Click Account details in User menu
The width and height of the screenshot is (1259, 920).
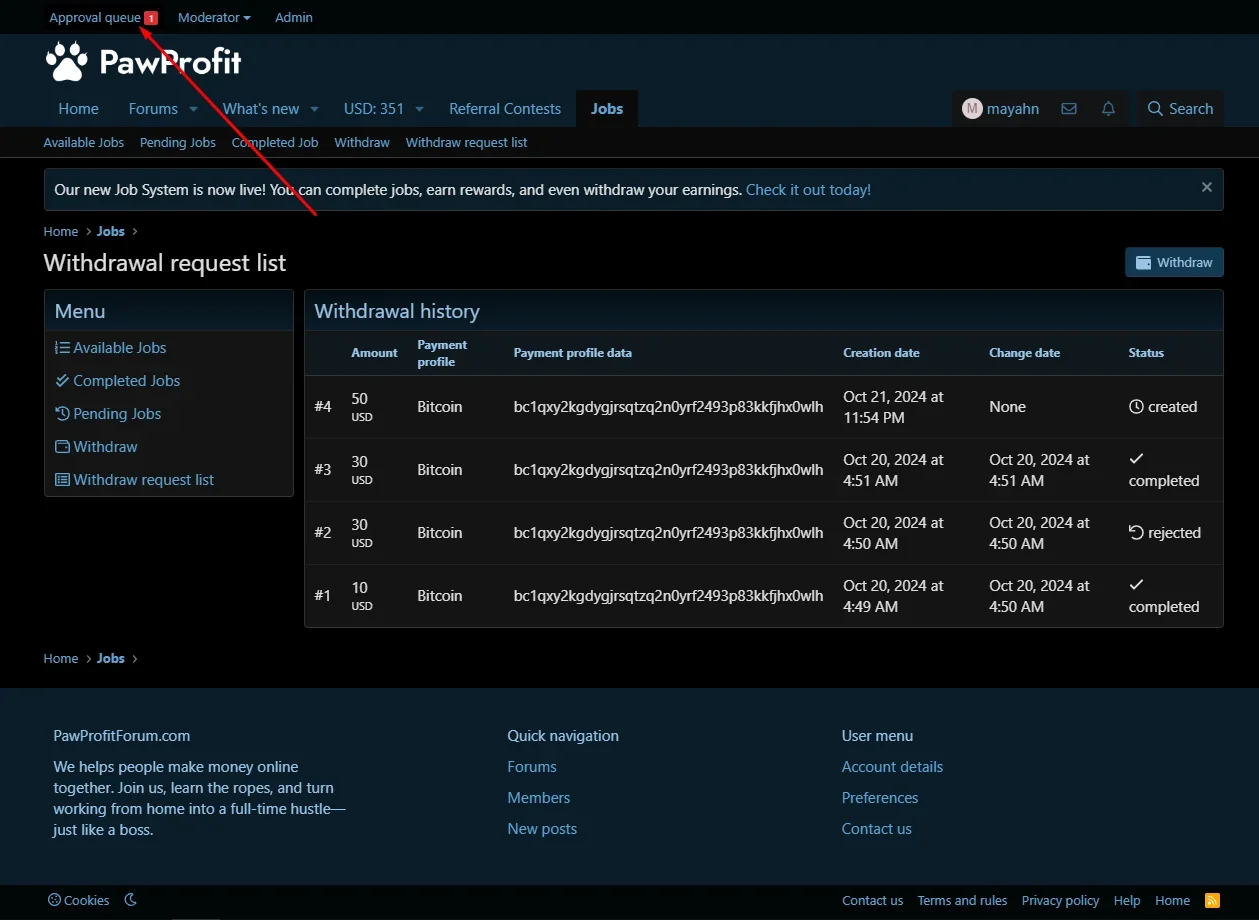point(892,767)
